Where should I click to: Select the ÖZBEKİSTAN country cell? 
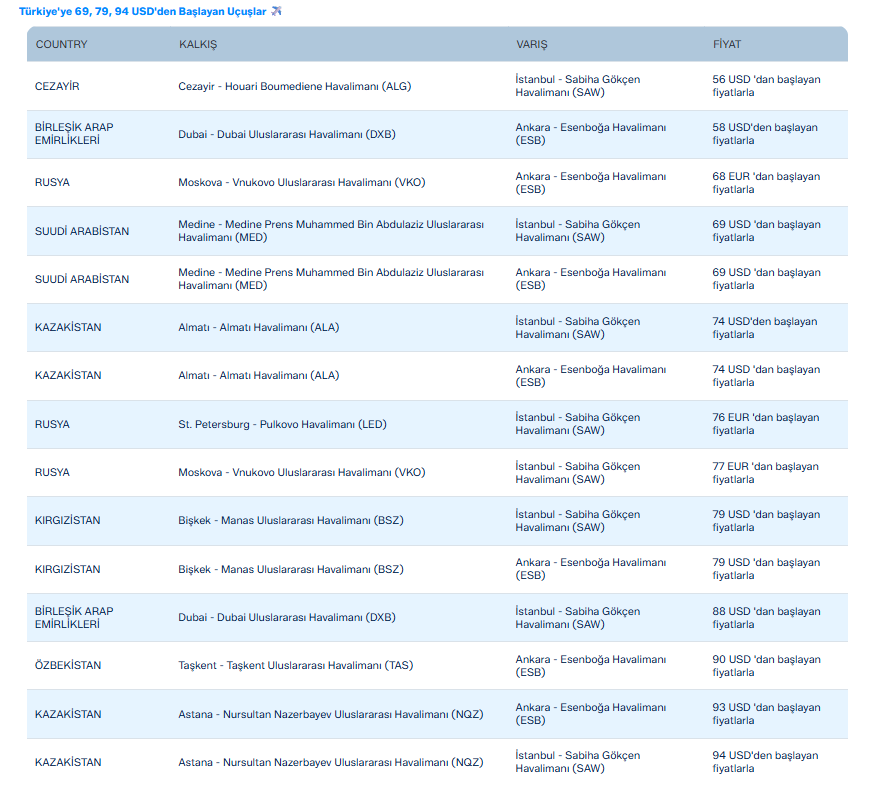(68, 665)
